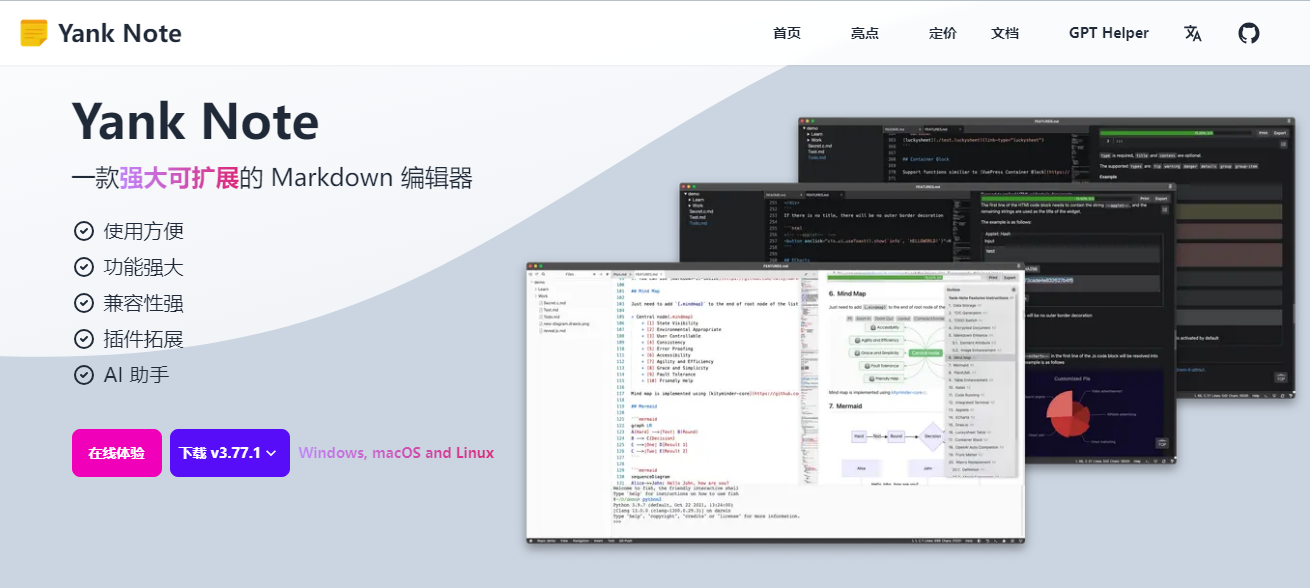Image resolution: width=1310 pixels, height=588 pixels.
Task: Click the pink 在线体验 button
Action: 116,452
